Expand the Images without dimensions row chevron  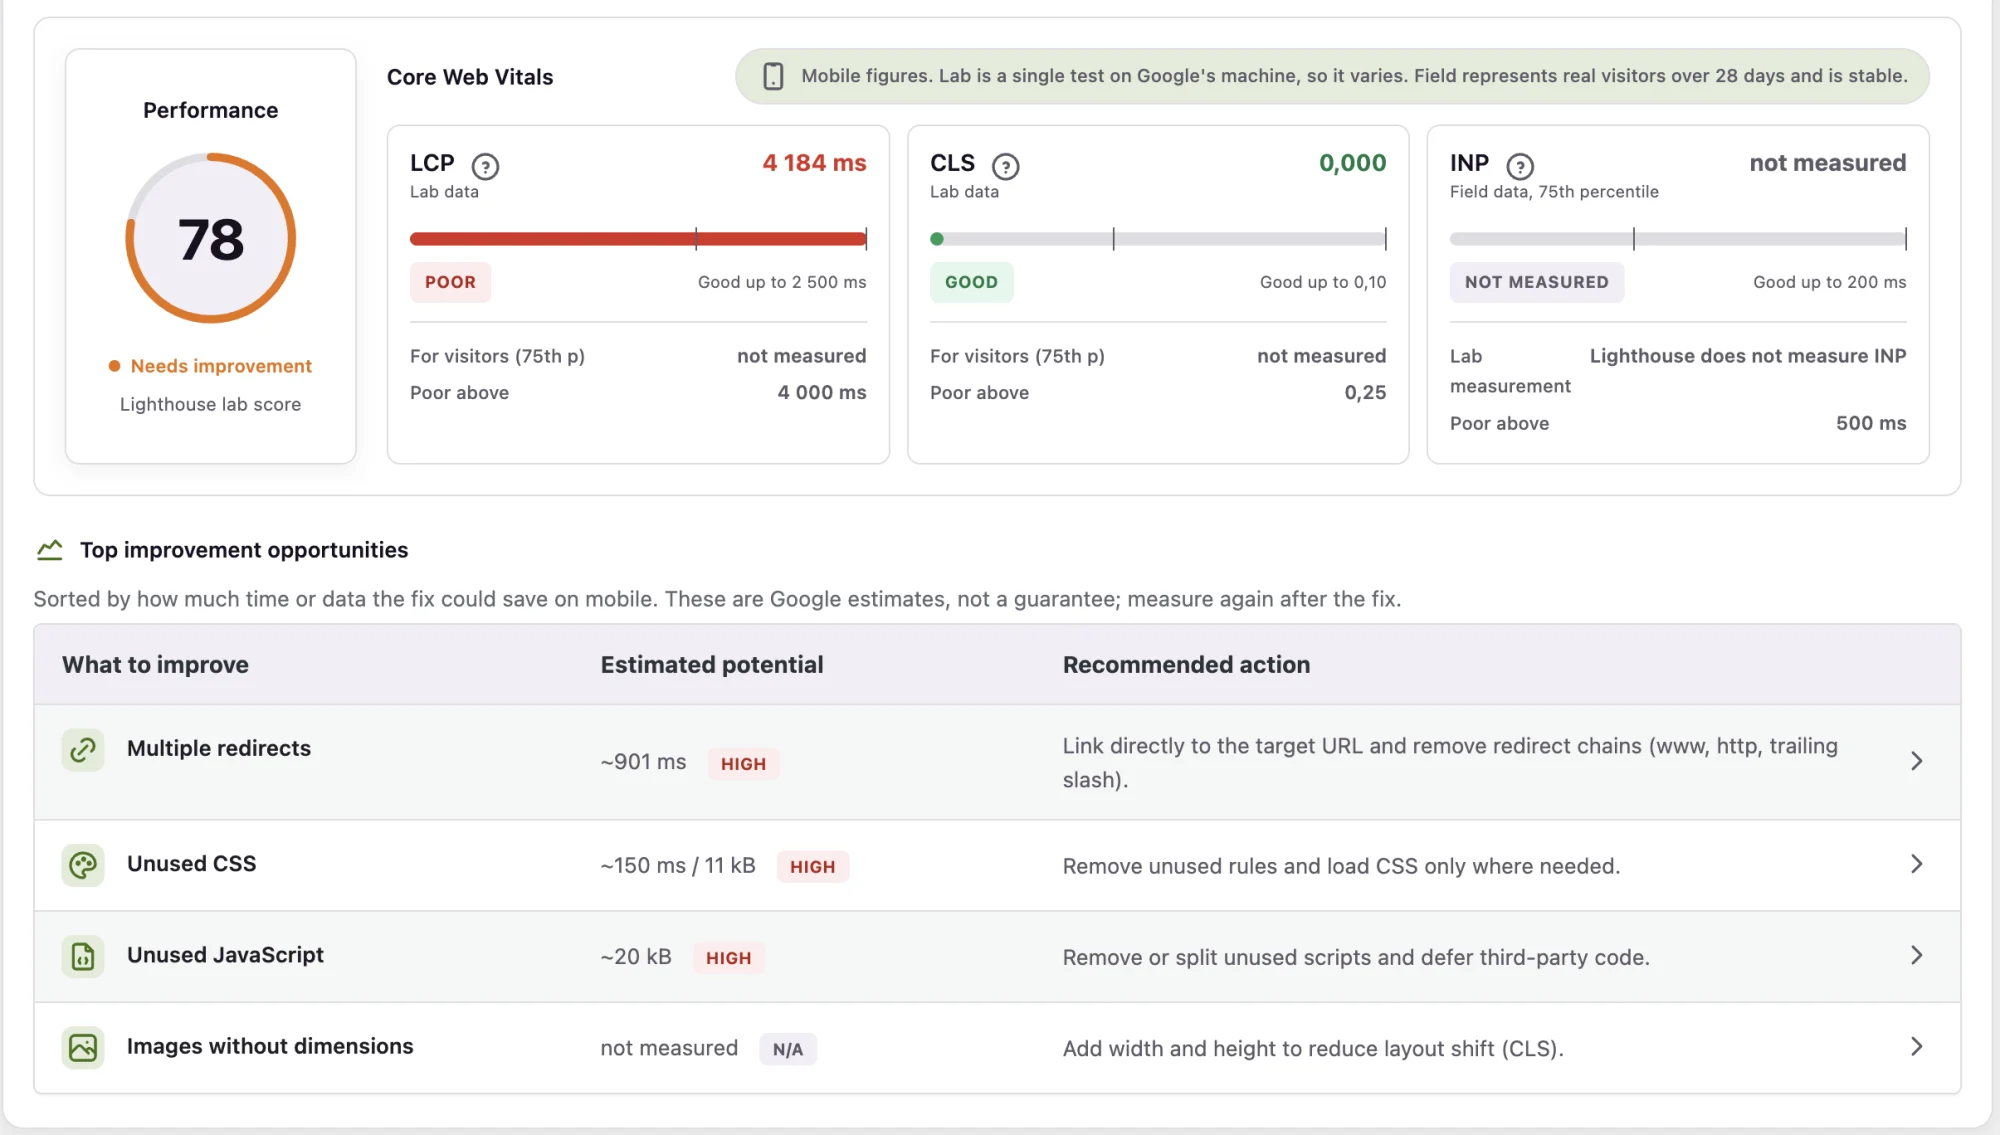(x=1916, y=1046)
